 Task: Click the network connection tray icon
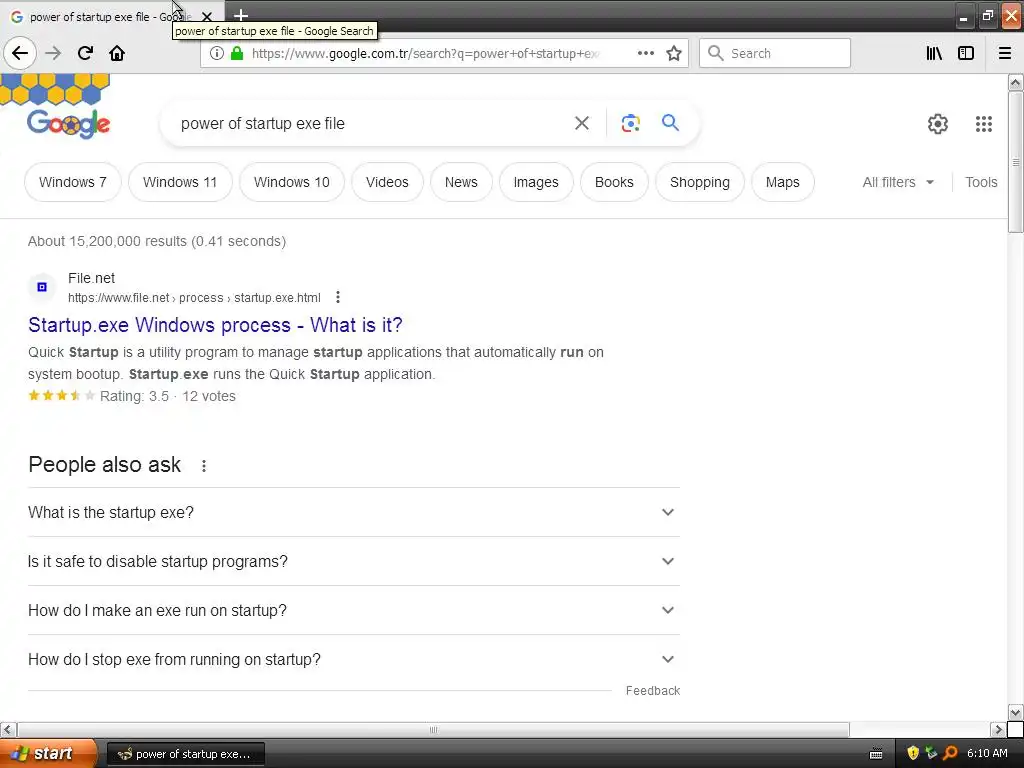[931, 753]
